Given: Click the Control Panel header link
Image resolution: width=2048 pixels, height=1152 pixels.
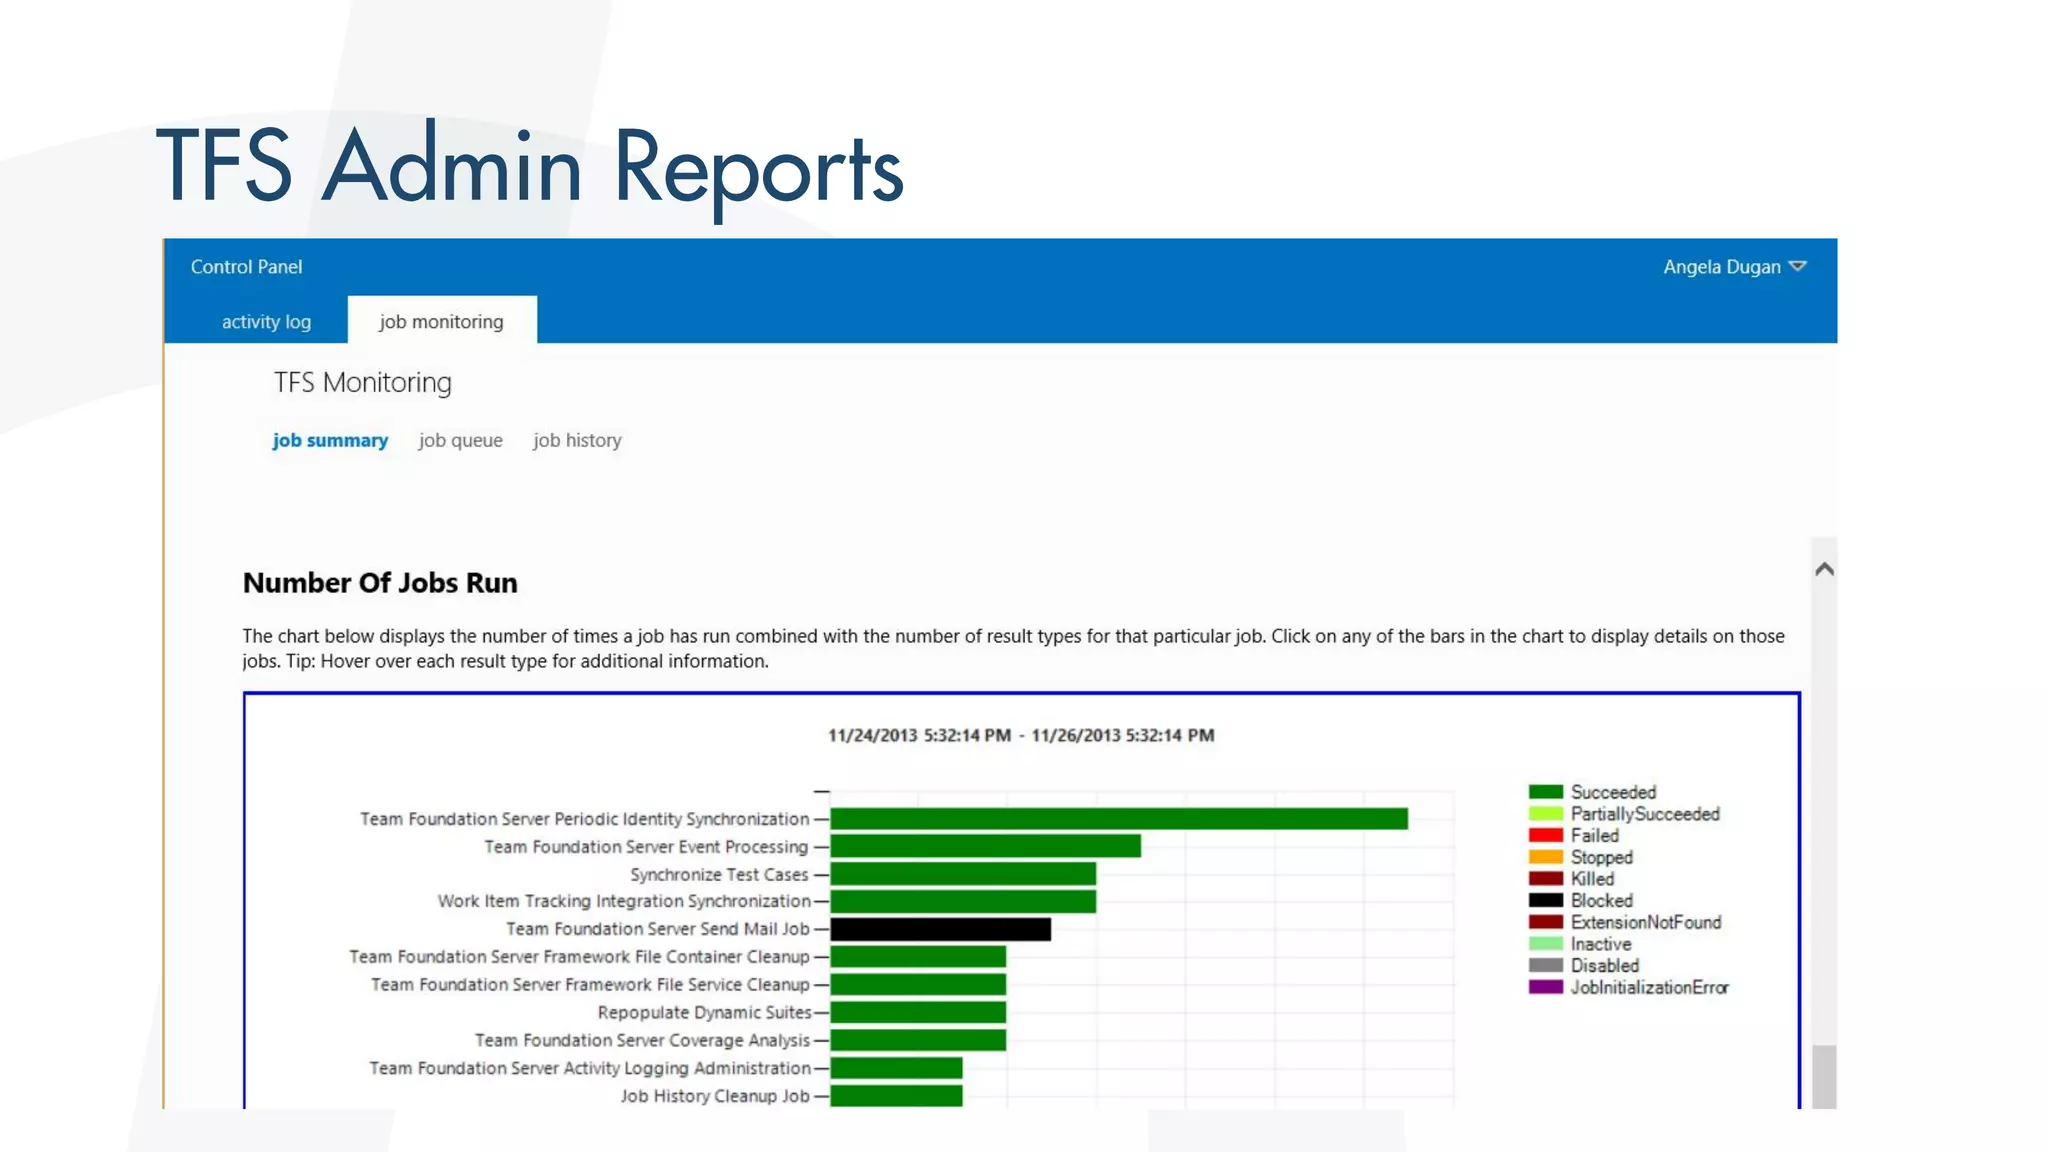Looking at the screenshot, I should pyautogui.click(x=246, y=267).
